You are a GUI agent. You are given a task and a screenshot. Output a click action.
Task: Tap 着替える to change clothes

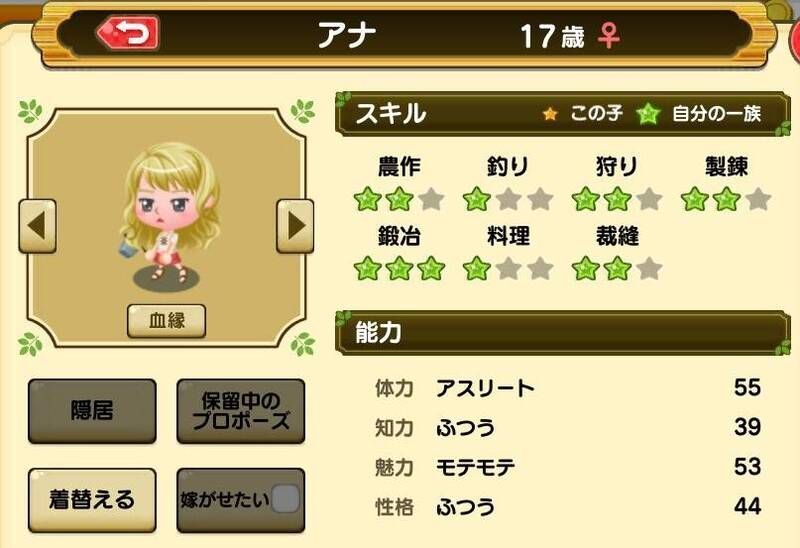[92, 500]
